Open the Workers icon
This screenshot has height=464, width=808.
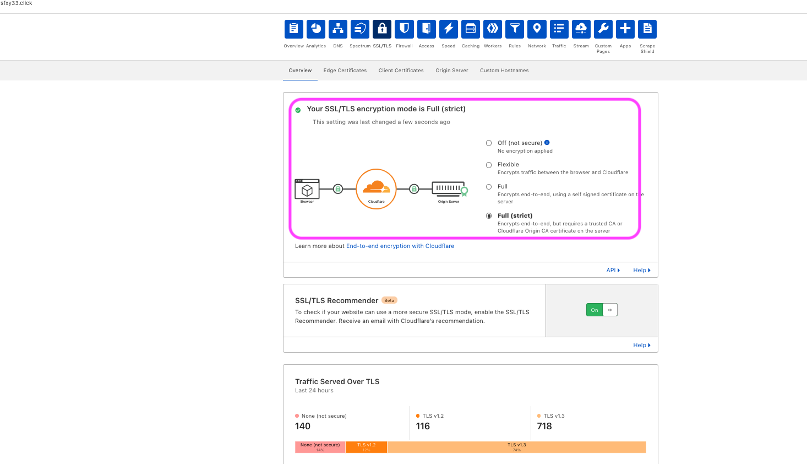point(493,29)
